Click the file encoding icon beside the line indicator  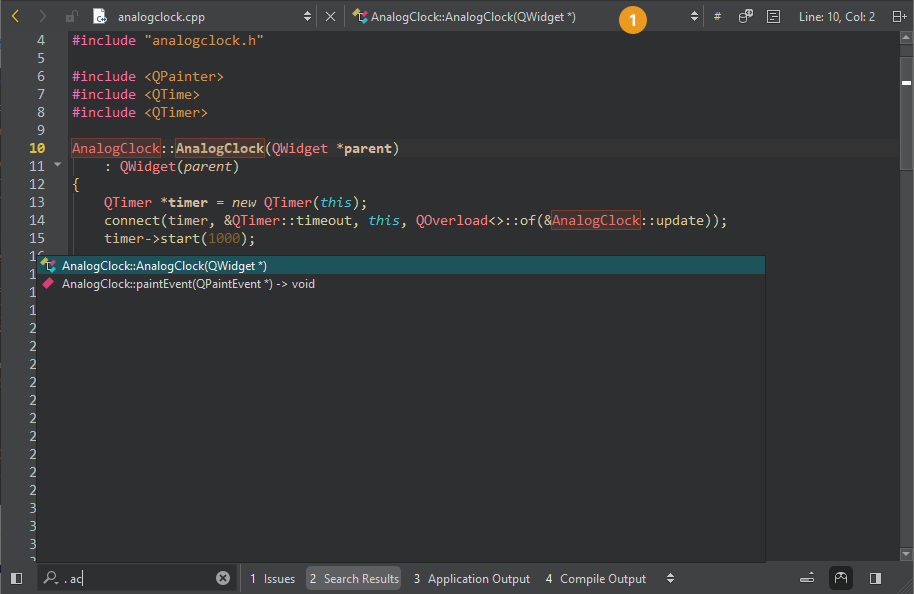point(773,17)
